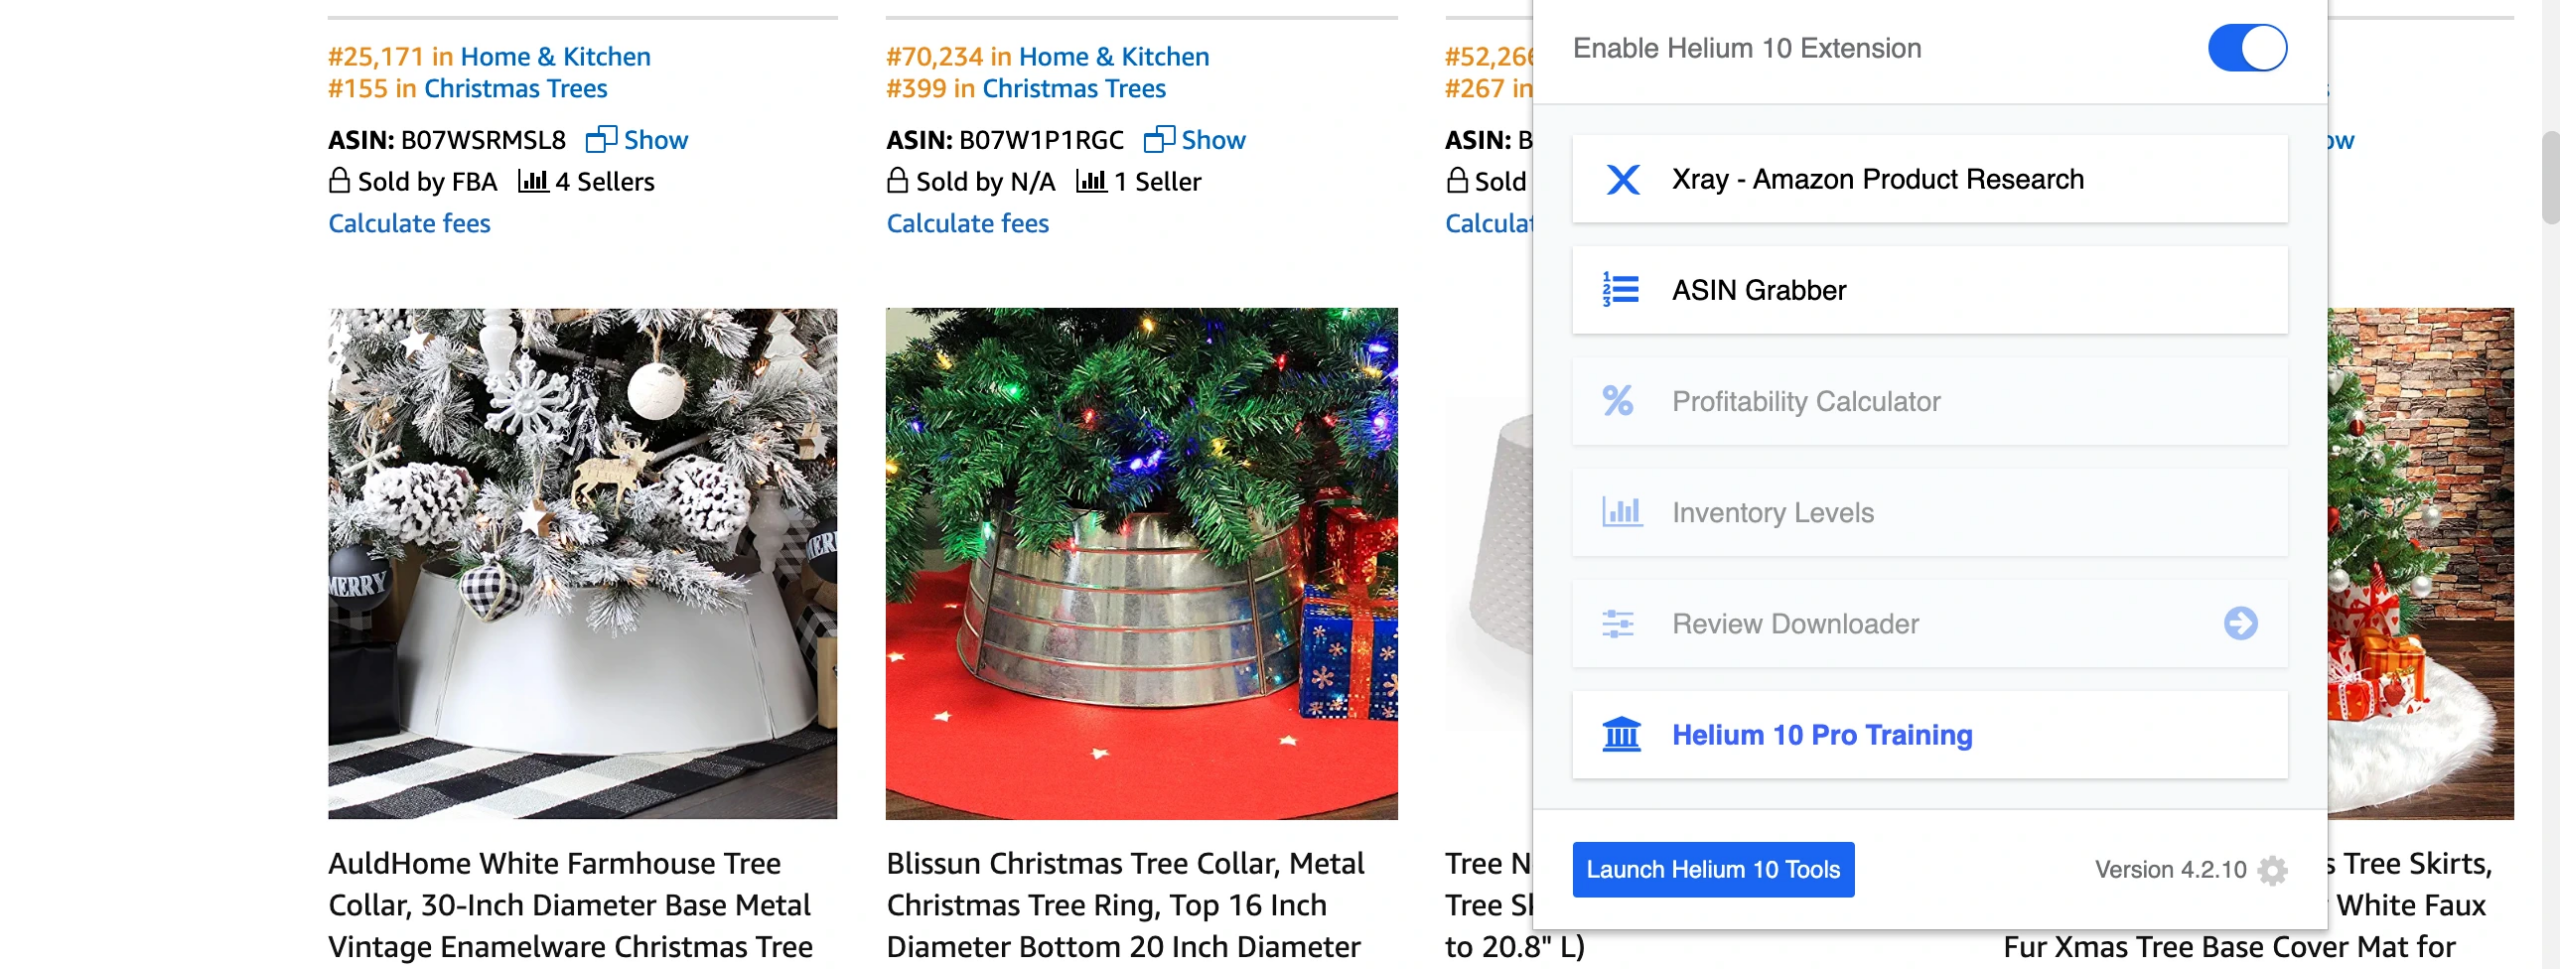This screenshot has width=2560, height=969.
Task: Click the Blissun metal tree collar image
Action: pyautogui.click(x=1141, y=563)
